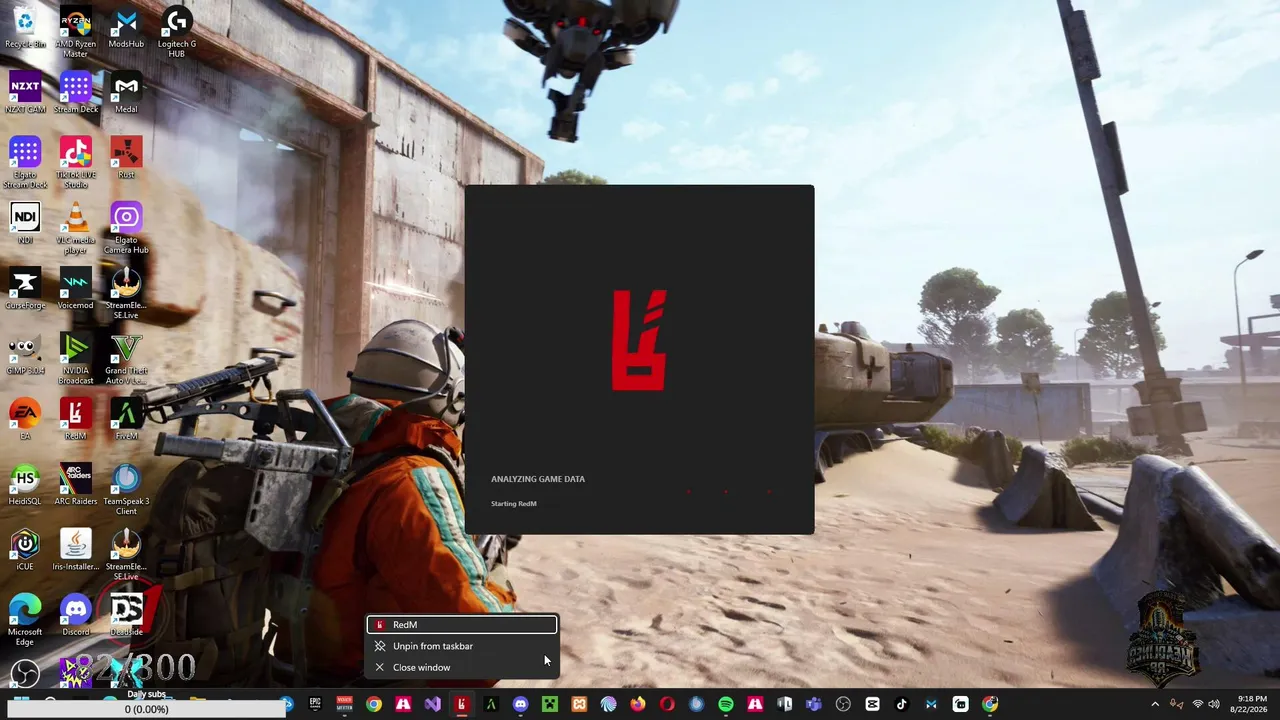Open Firefox from the taskbar
The image size is (1280, 720).
[x=637, y=704]
